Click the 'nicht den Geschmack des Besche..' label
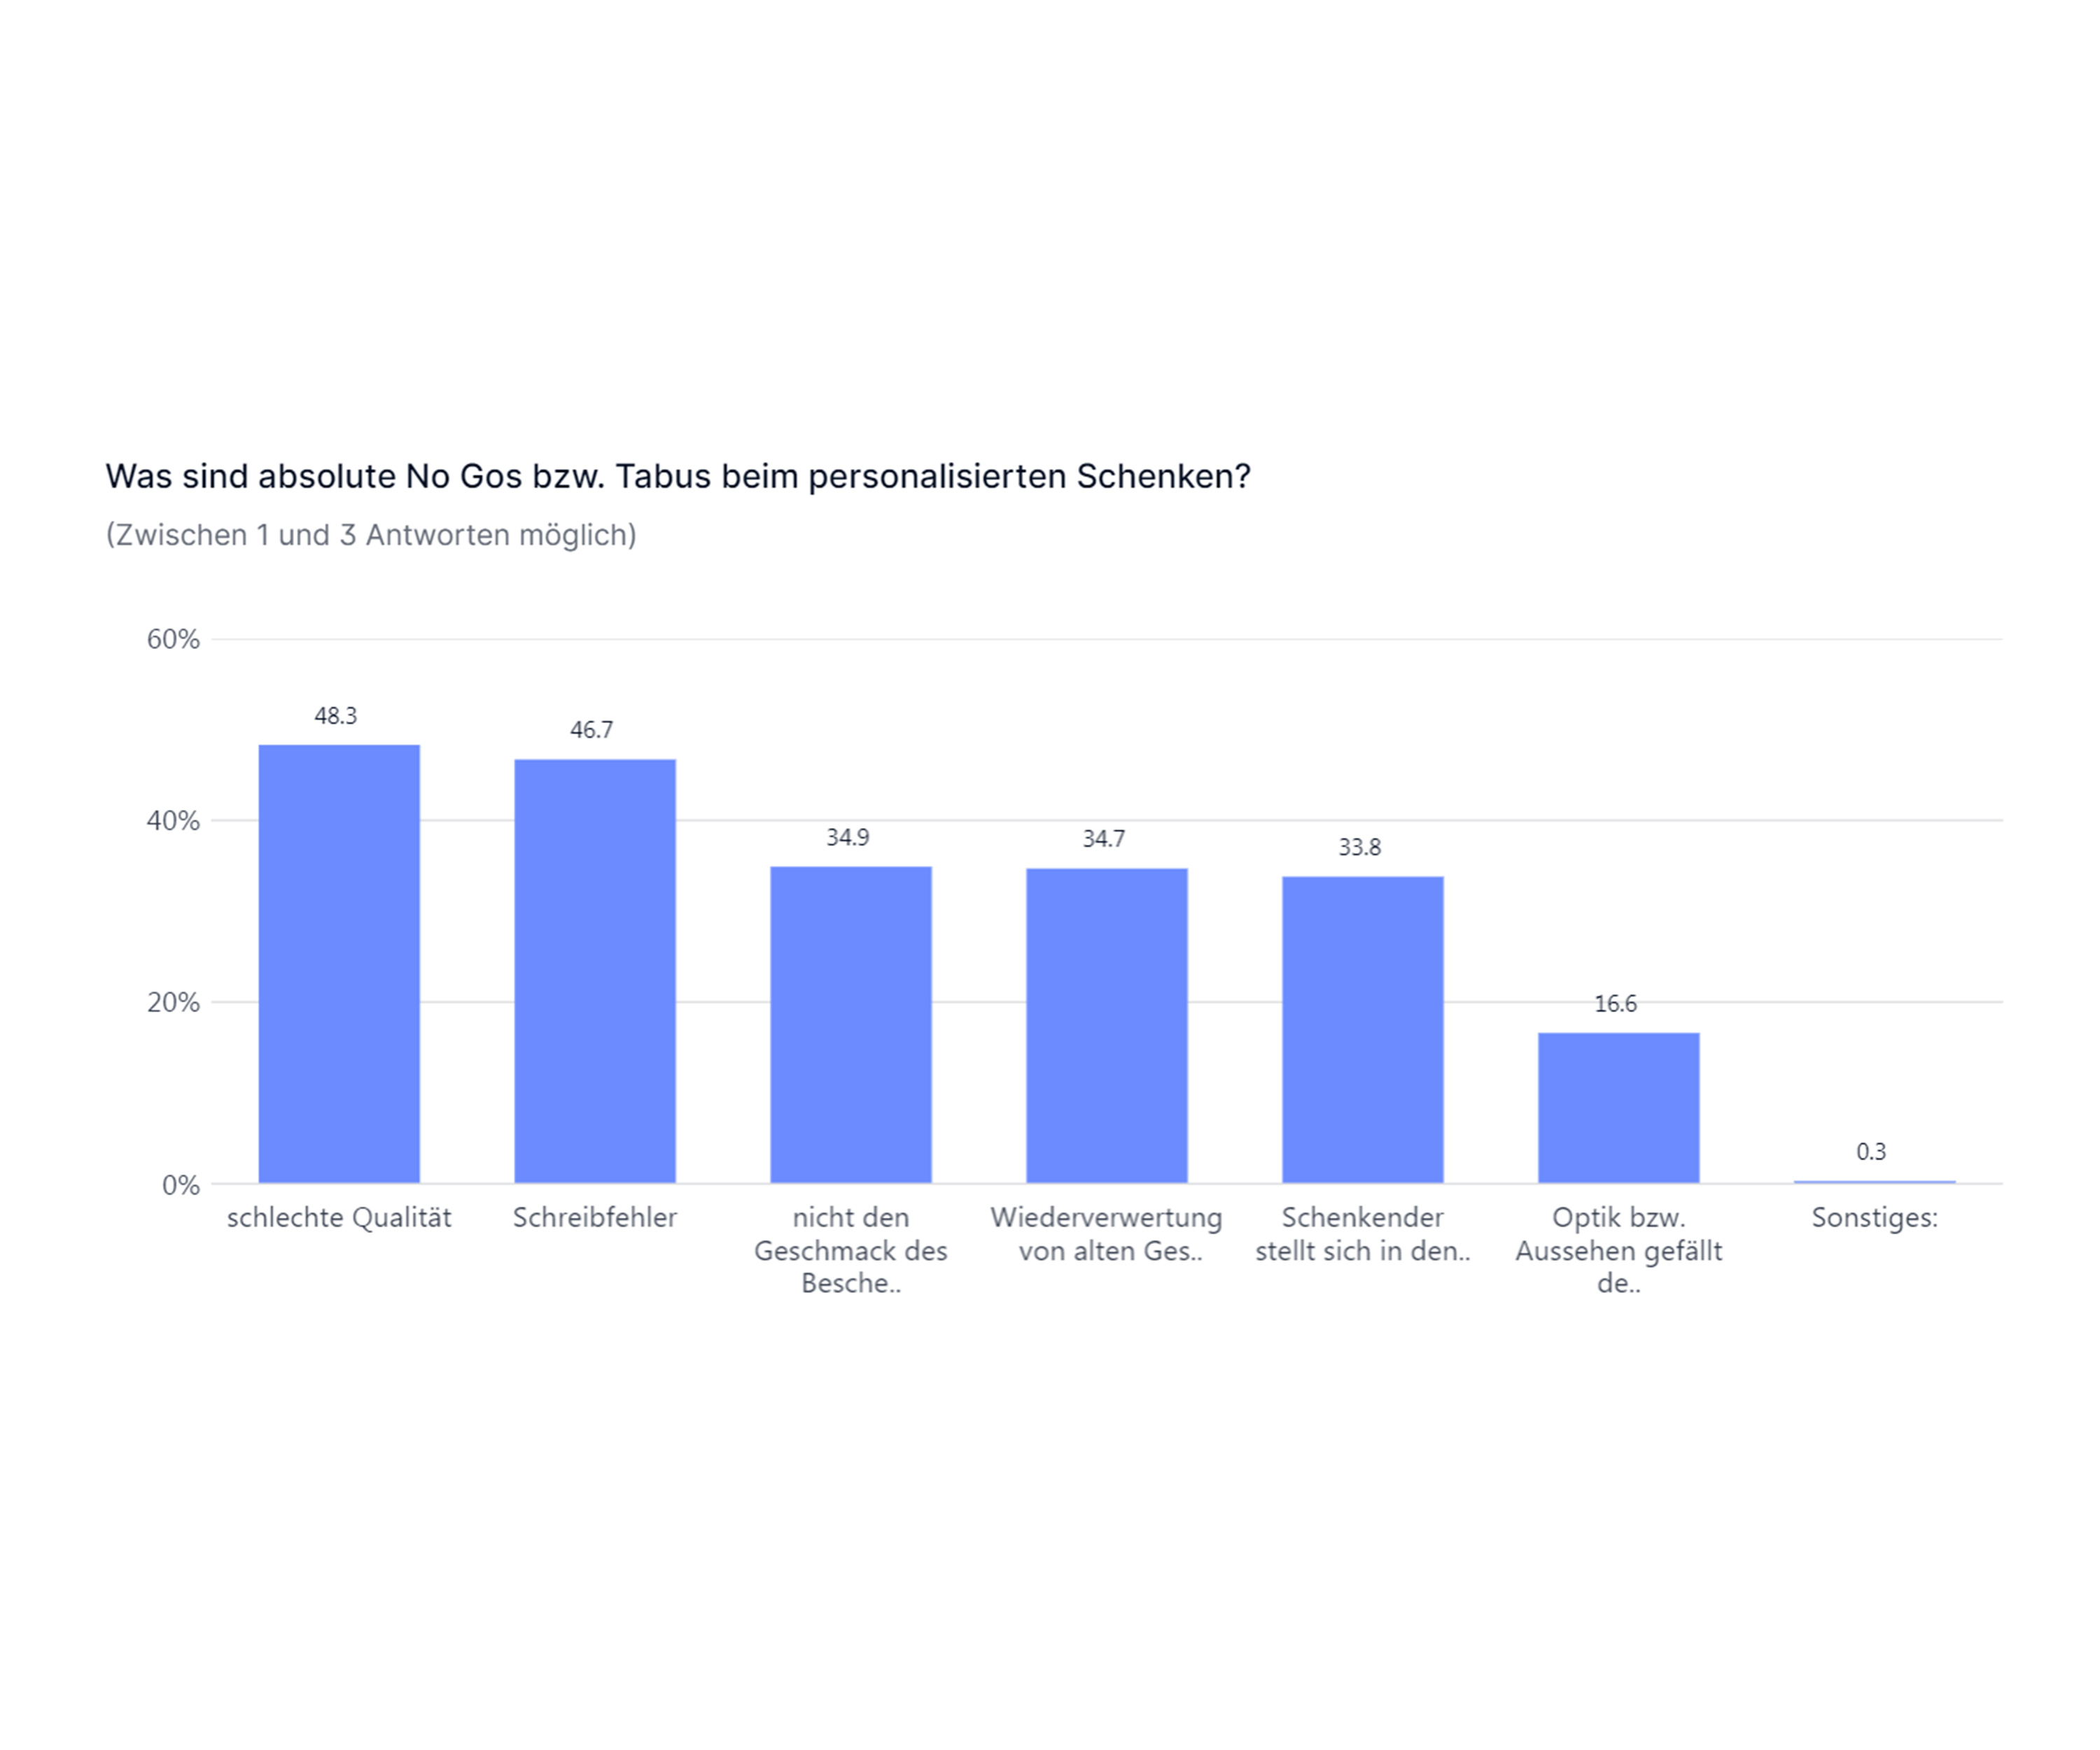 [x=851, y=1250]
